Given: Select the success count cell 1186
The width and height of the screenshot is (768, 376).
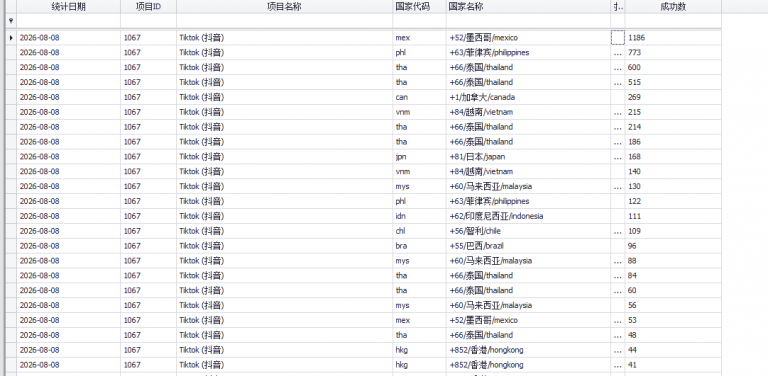Looking at the screenshot, I should point(673,38).
